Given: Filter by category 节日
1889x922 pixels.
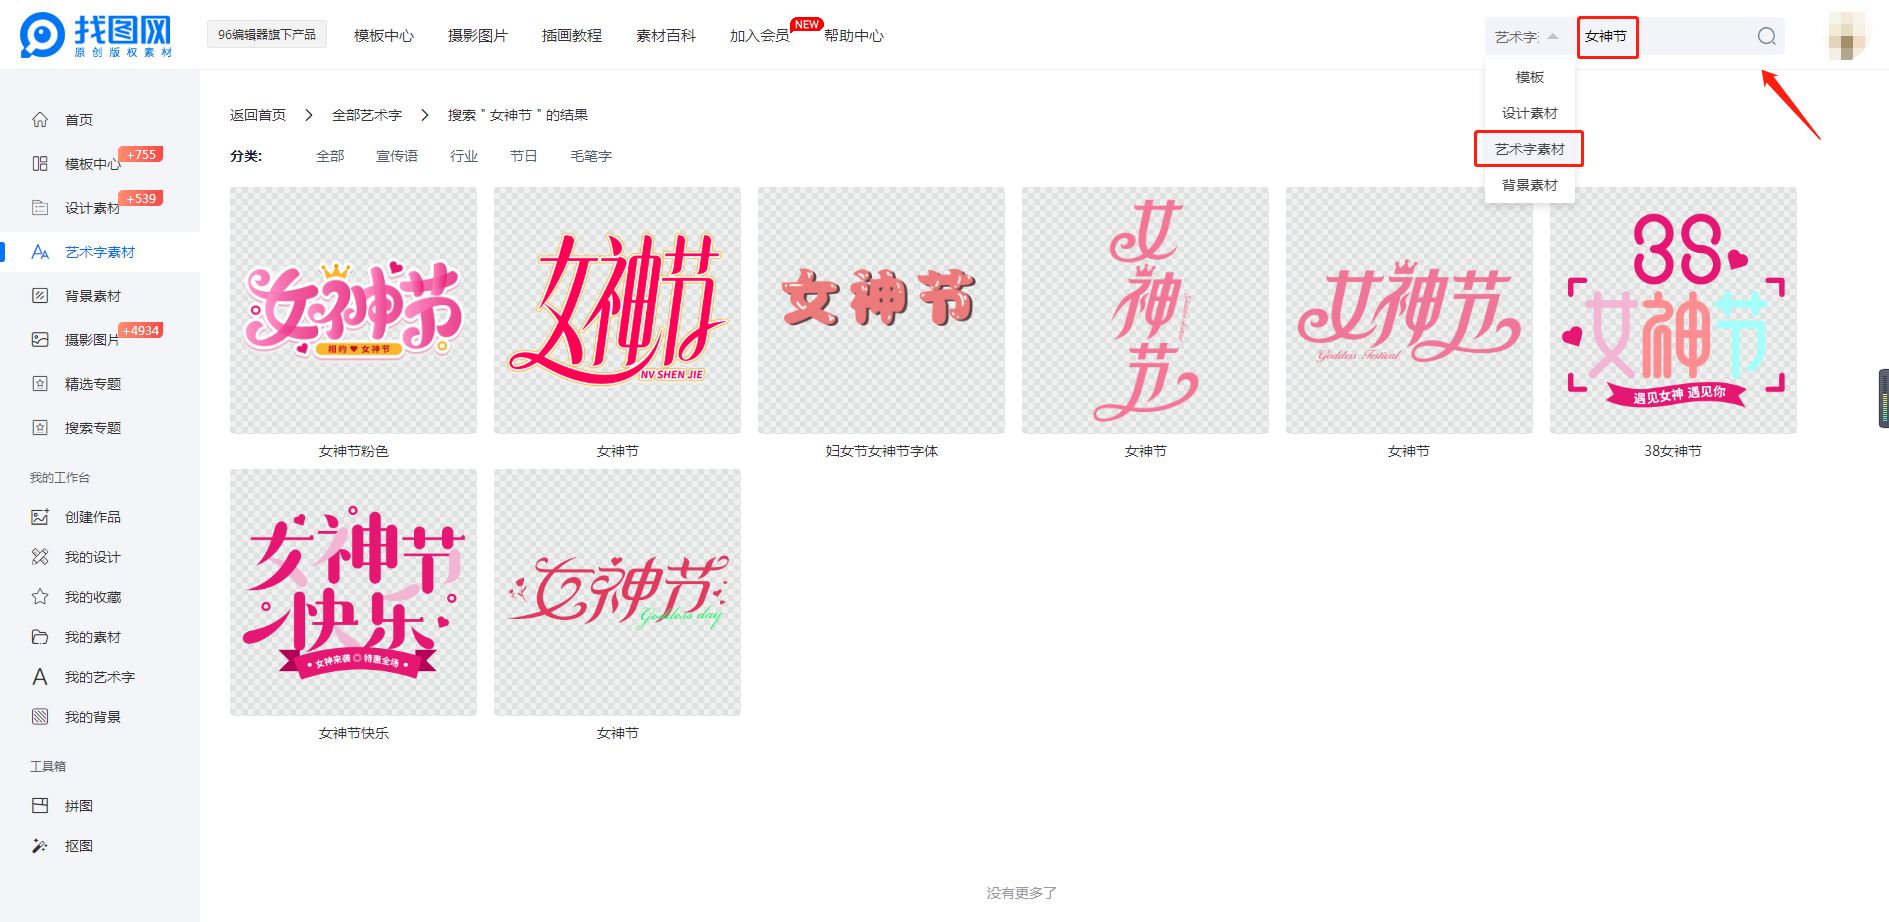Looking at the screenshot, I should (524, 156).
